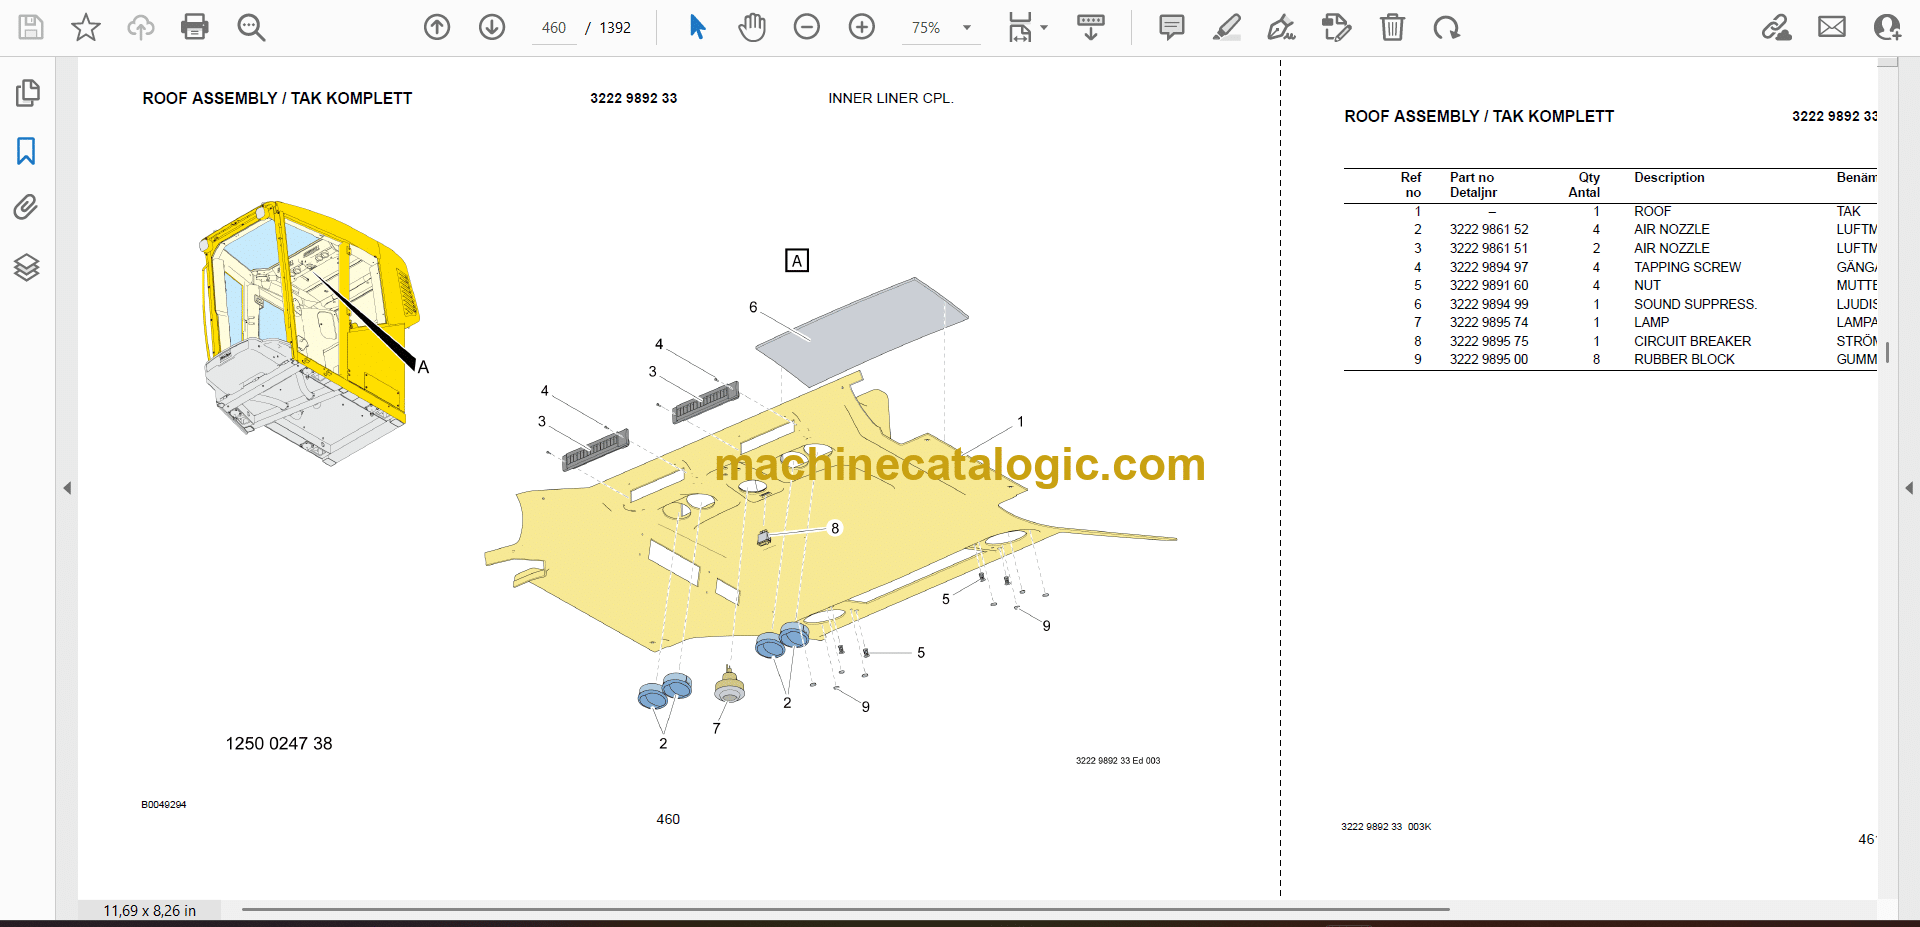Expand the right tools pane
1920x927 pixels.
(1909, 488)
